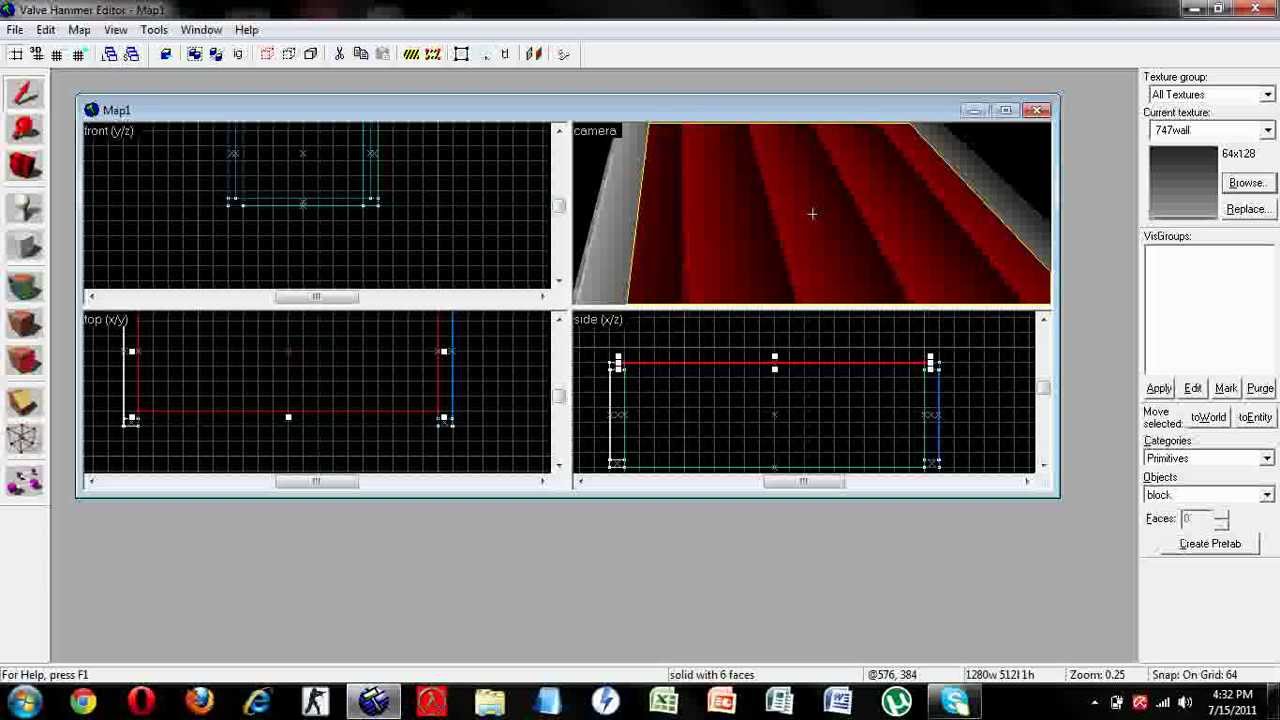
Task: Select the Path tool
Action: (x=24, y=480)
